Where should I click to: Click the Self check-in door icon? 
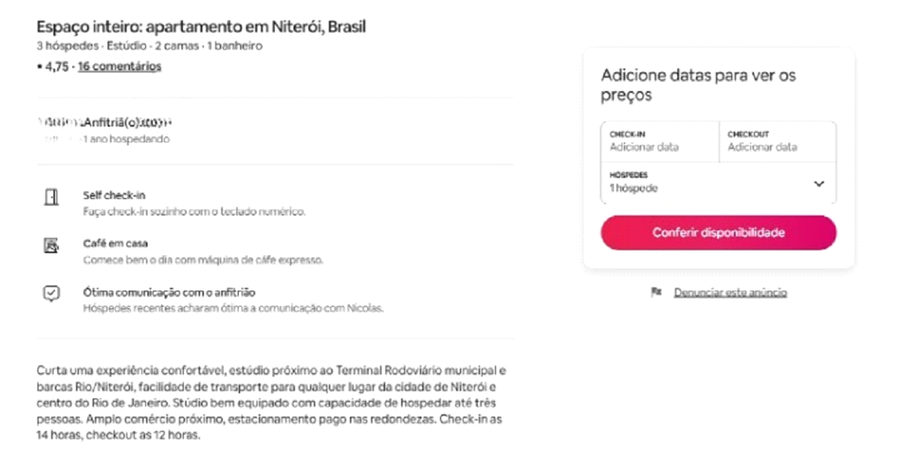coord(51,196)
